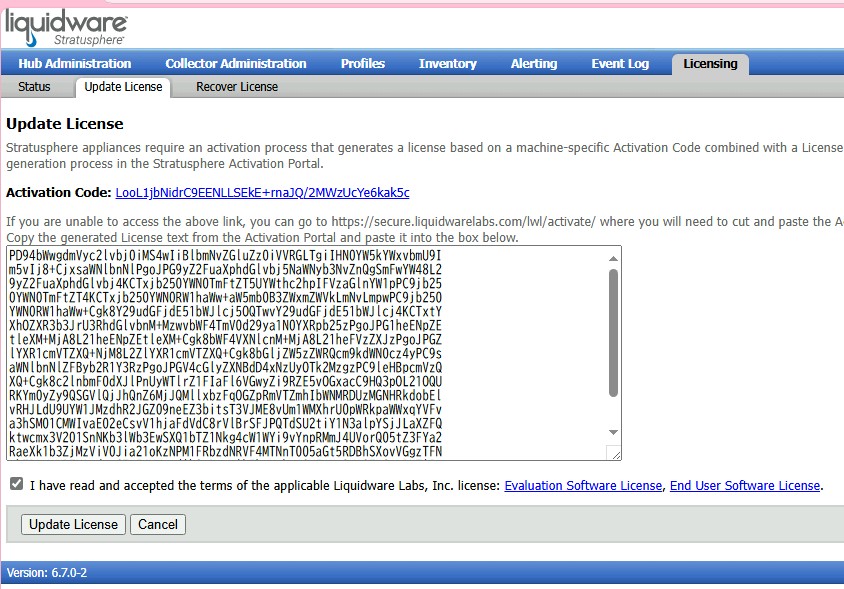Click the license text box scrollbar thumb
This screenshot has height=589, width=844.
coord(613,333)
